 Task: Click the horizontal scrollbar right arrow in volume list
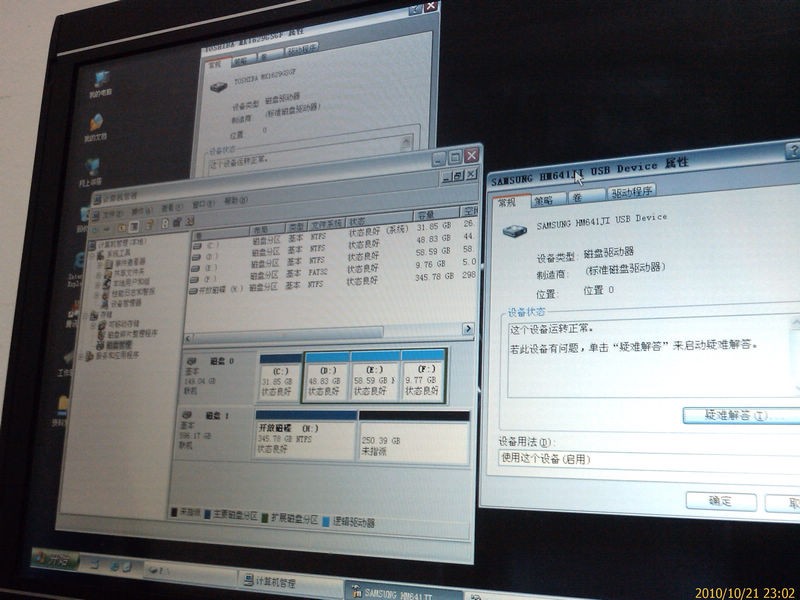point(468,329)
